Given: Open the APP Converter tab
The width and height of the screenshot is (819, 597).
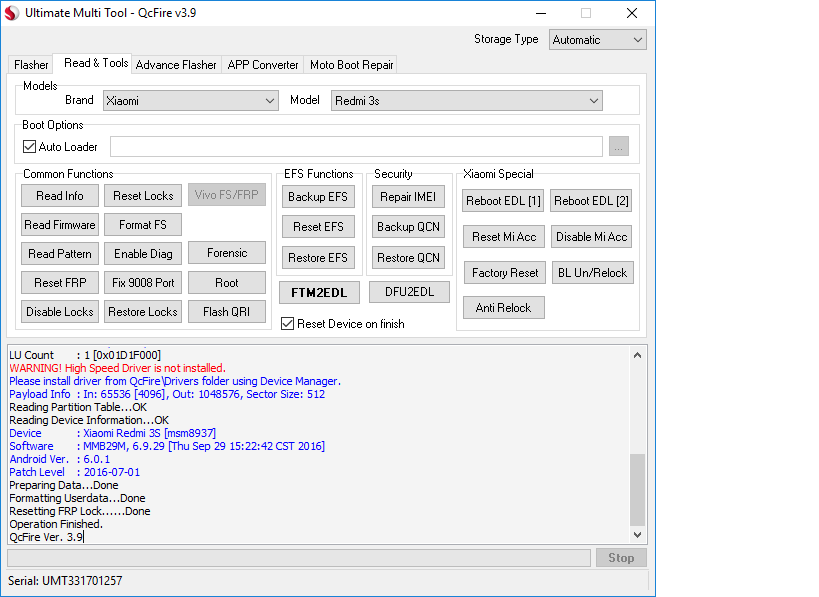Looking at the screenshot, I should (263, 65).
